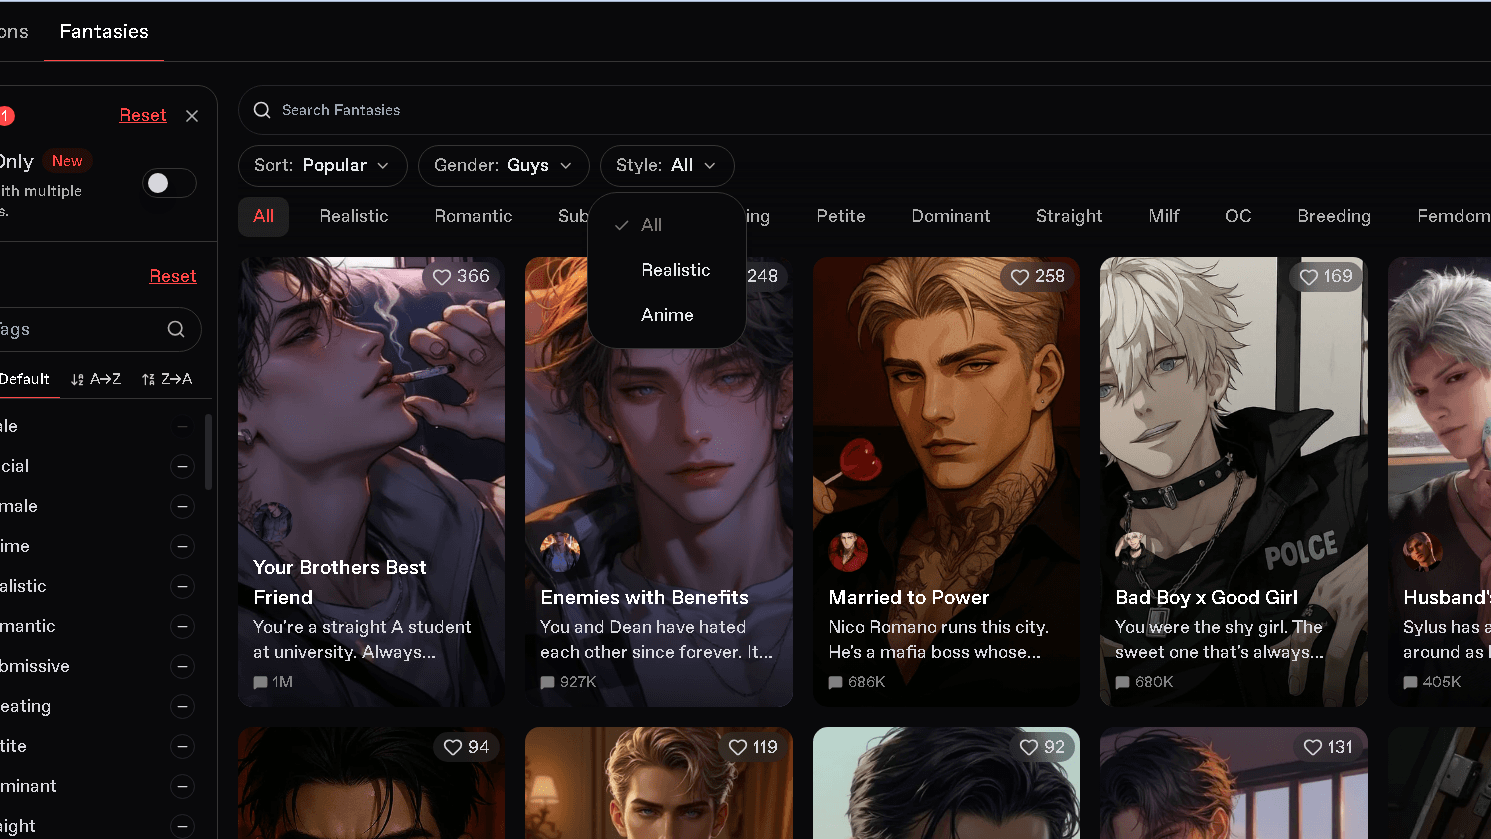Click the 686K chat count icon
This screenshot has width=1491, height=839.
coord(836,682)
